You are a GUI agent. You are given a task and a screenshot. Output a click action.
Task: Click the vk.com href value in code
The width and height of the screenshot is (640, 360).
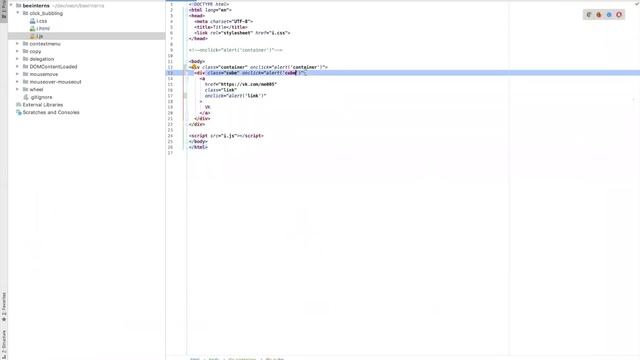pyautogui.click(x=248, y=84)
